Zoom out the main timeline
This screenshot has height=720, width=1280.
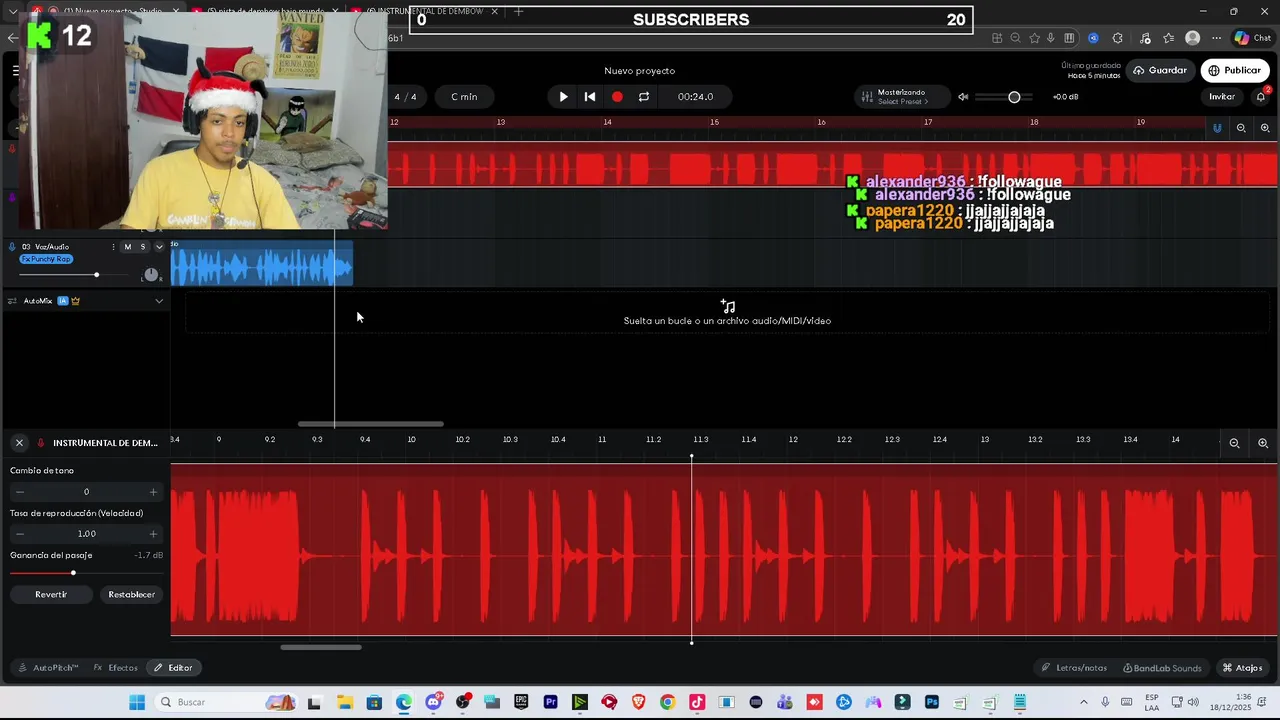1241,128
